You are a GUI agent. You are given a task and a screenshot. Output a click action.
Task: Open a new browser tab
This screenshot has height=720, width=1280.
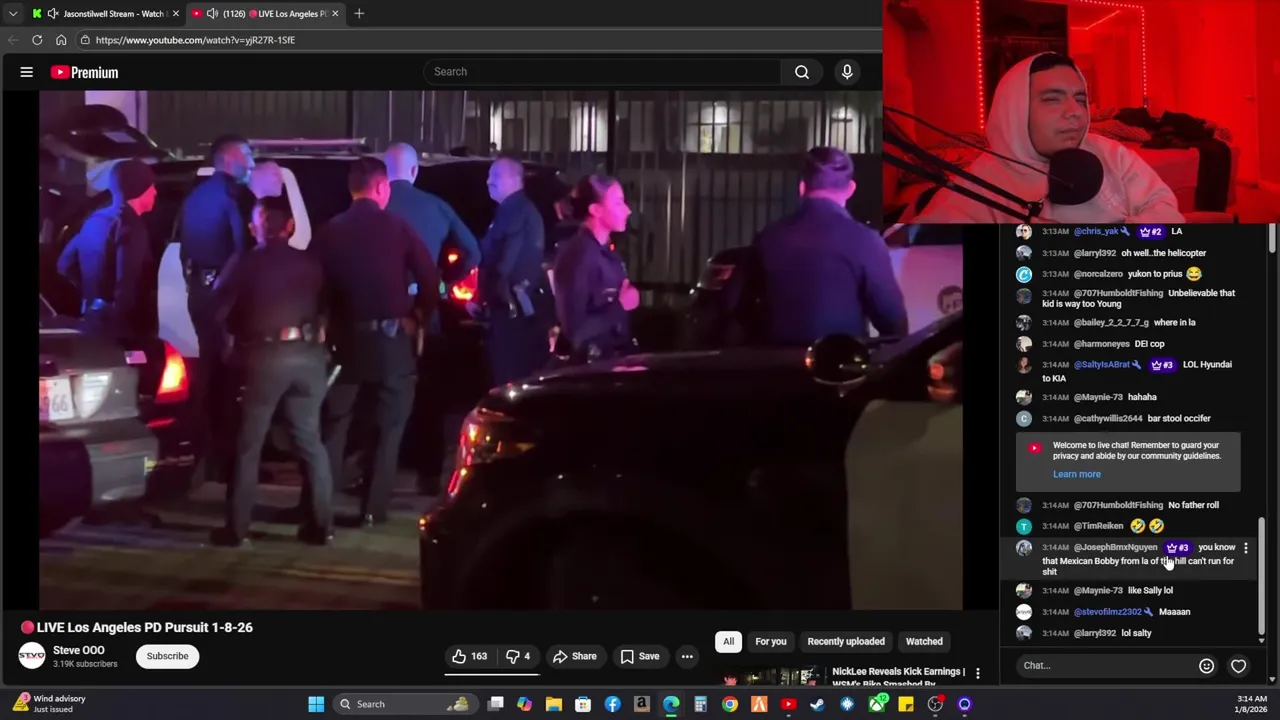[x=359, y=14]
